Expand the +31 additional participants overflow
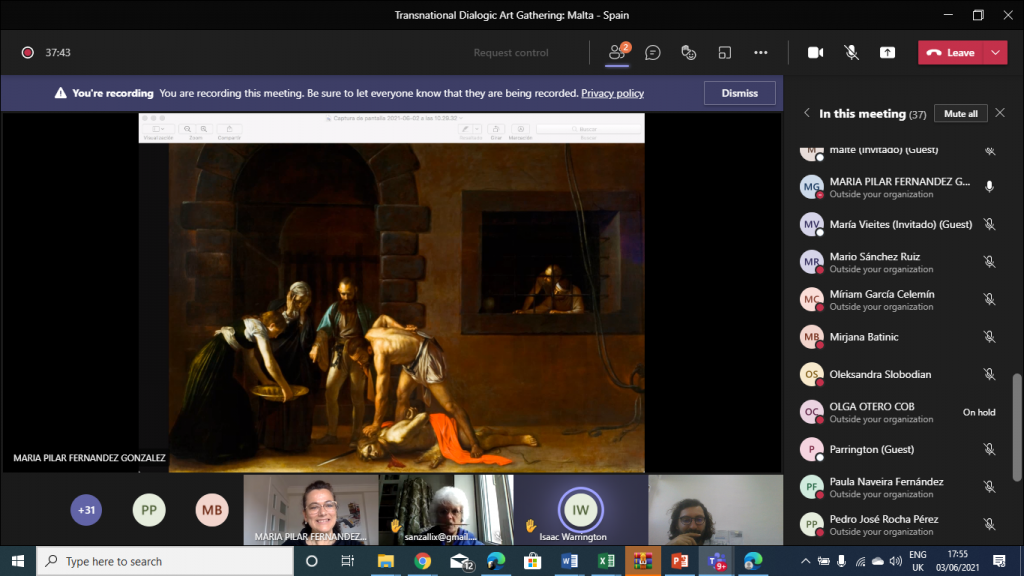 (x=86, y=510)
